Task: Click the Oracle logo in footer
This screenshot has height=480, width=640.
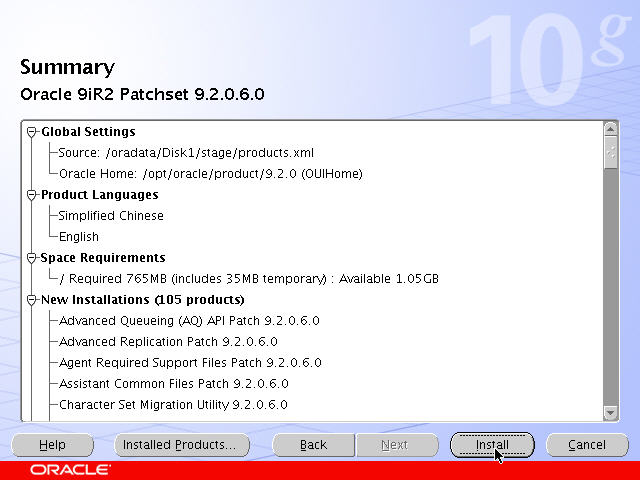Action: (x=70, y=470)
